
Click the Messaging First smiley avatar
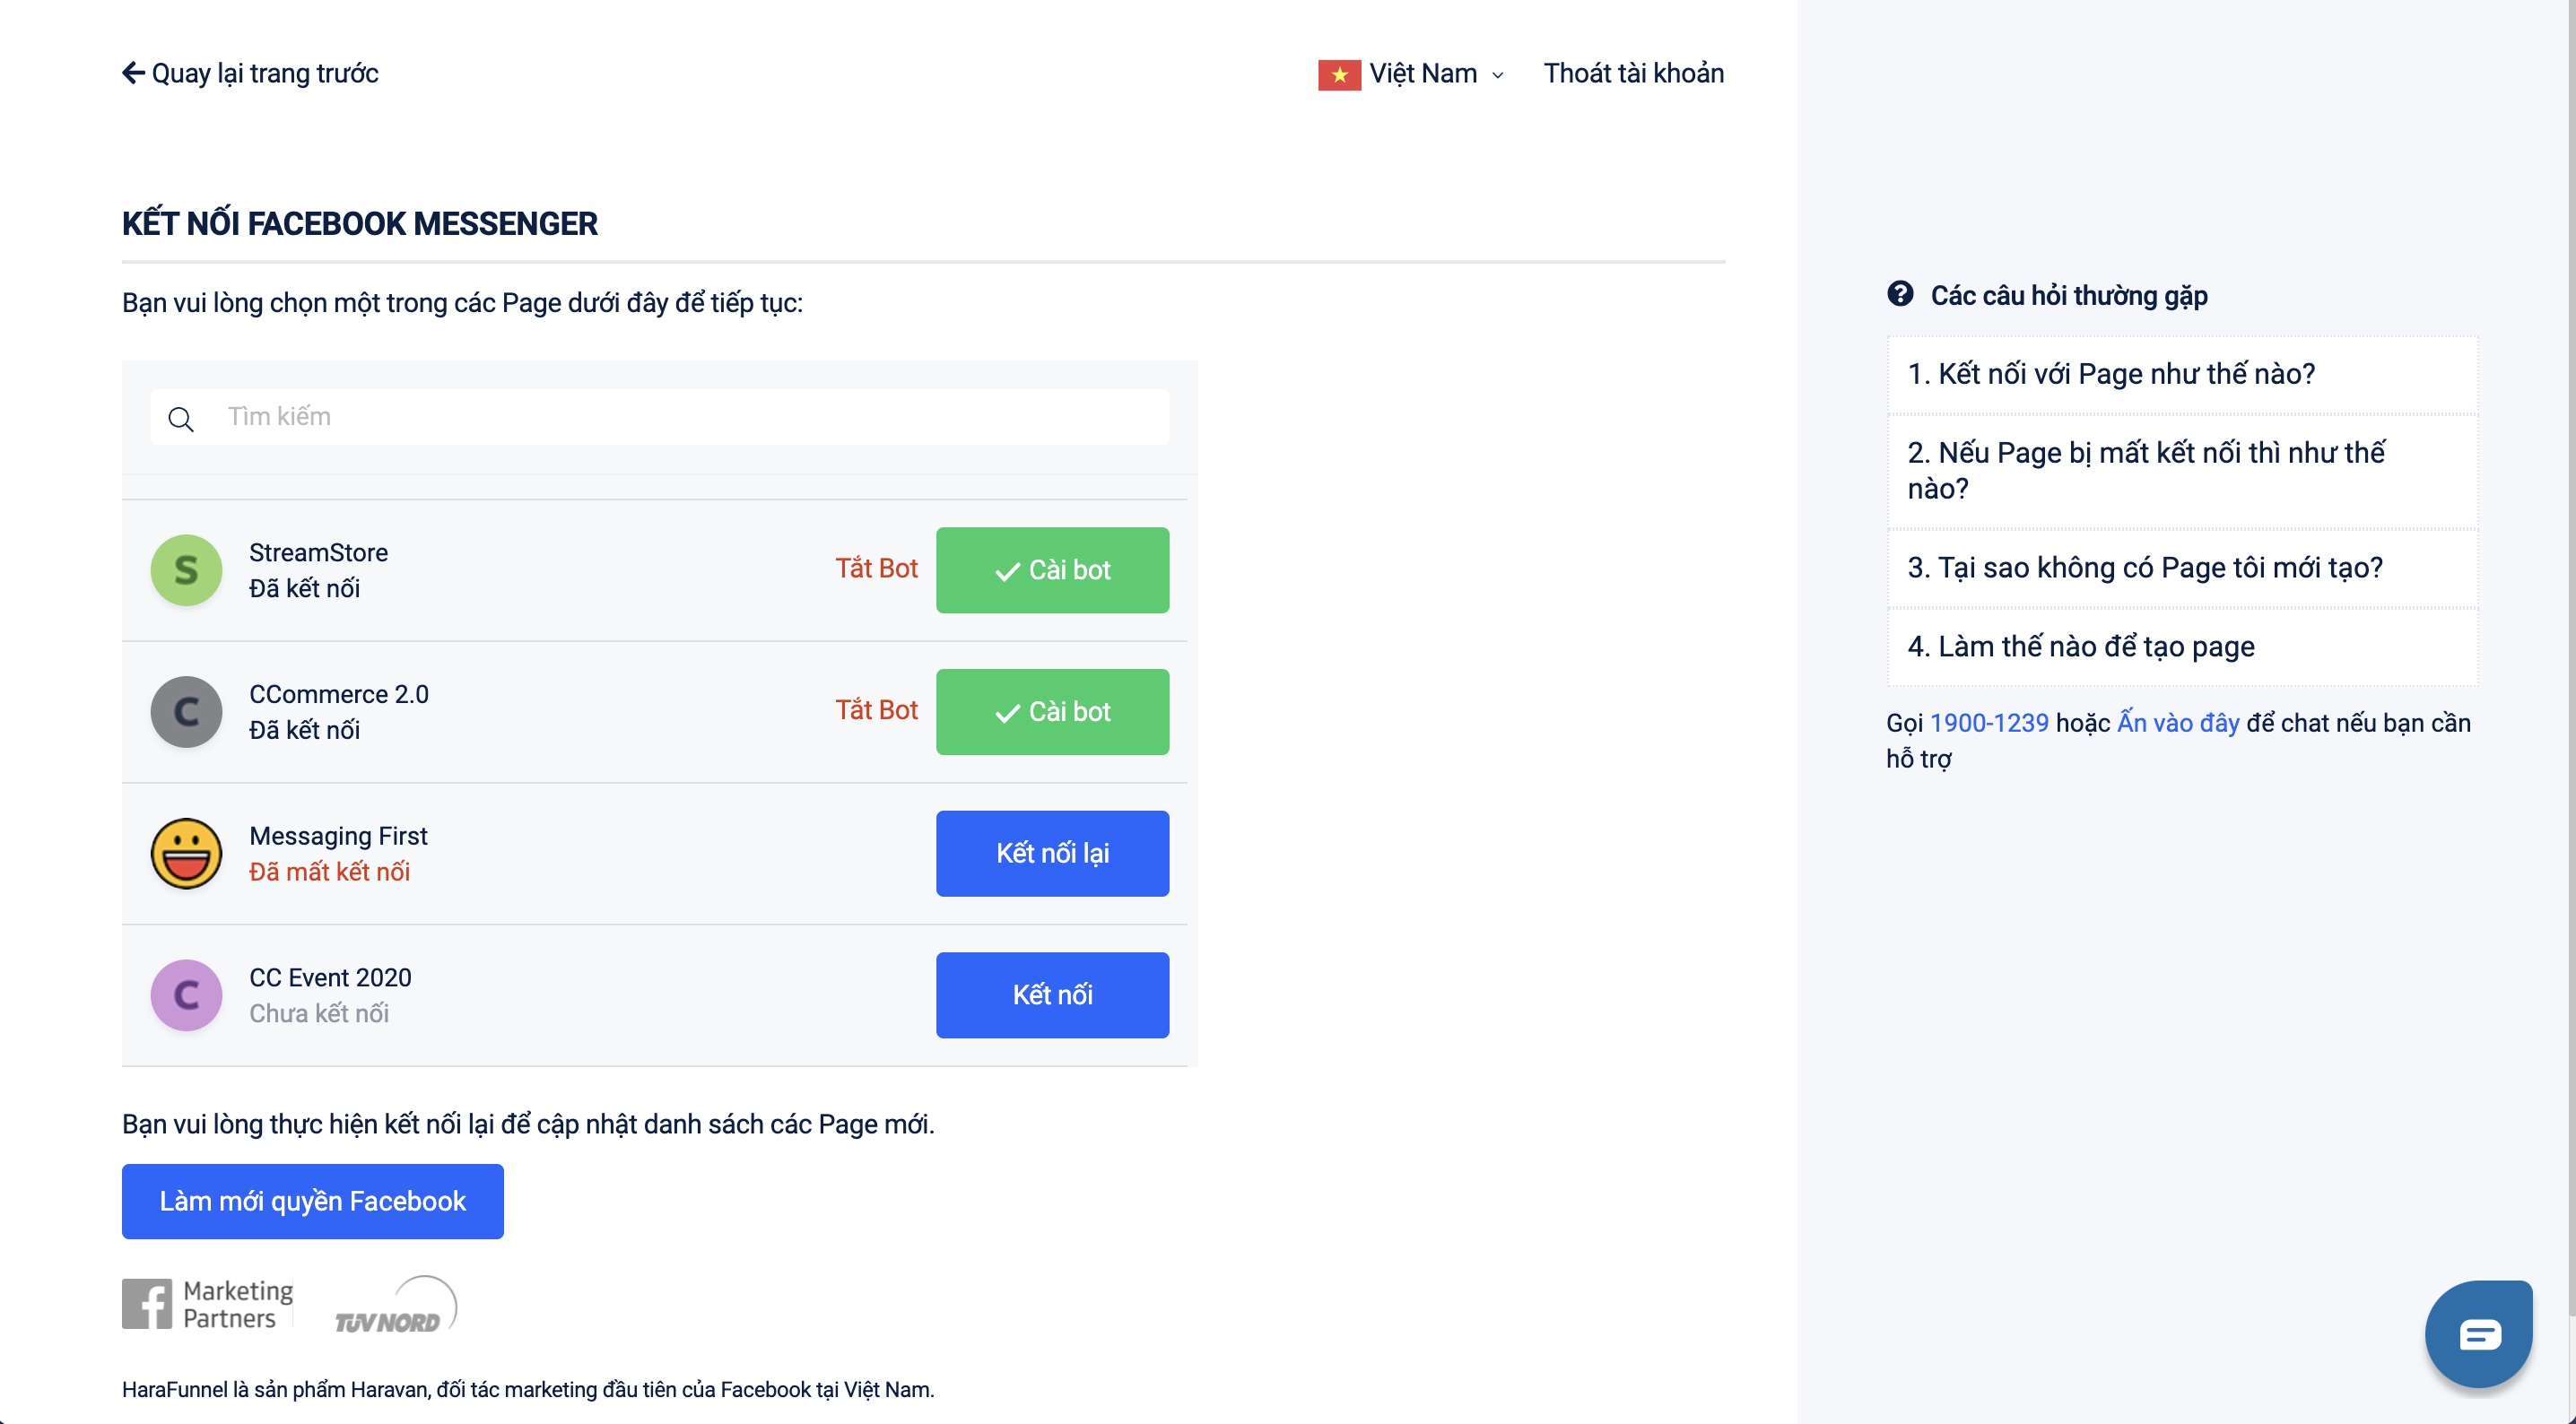pyautogui.click(x=186, y=853)
